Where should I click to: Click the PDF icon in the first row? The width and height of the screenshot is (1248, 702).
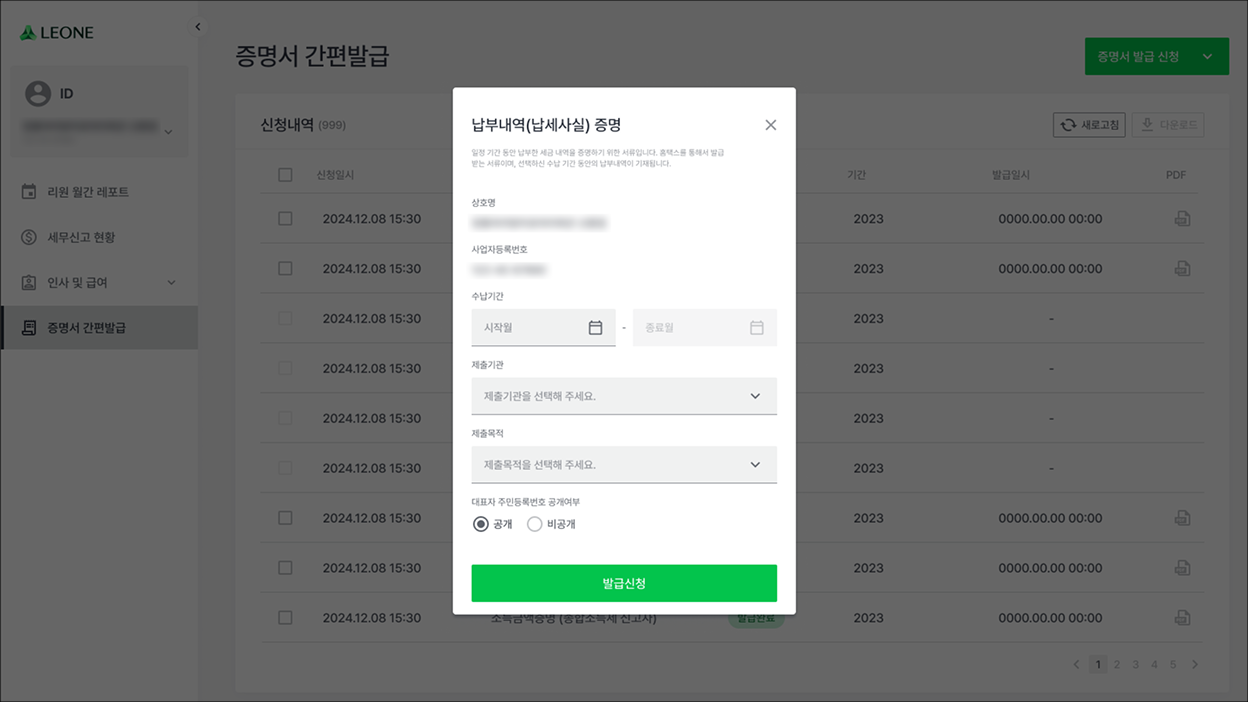[x=1181, y=219]
